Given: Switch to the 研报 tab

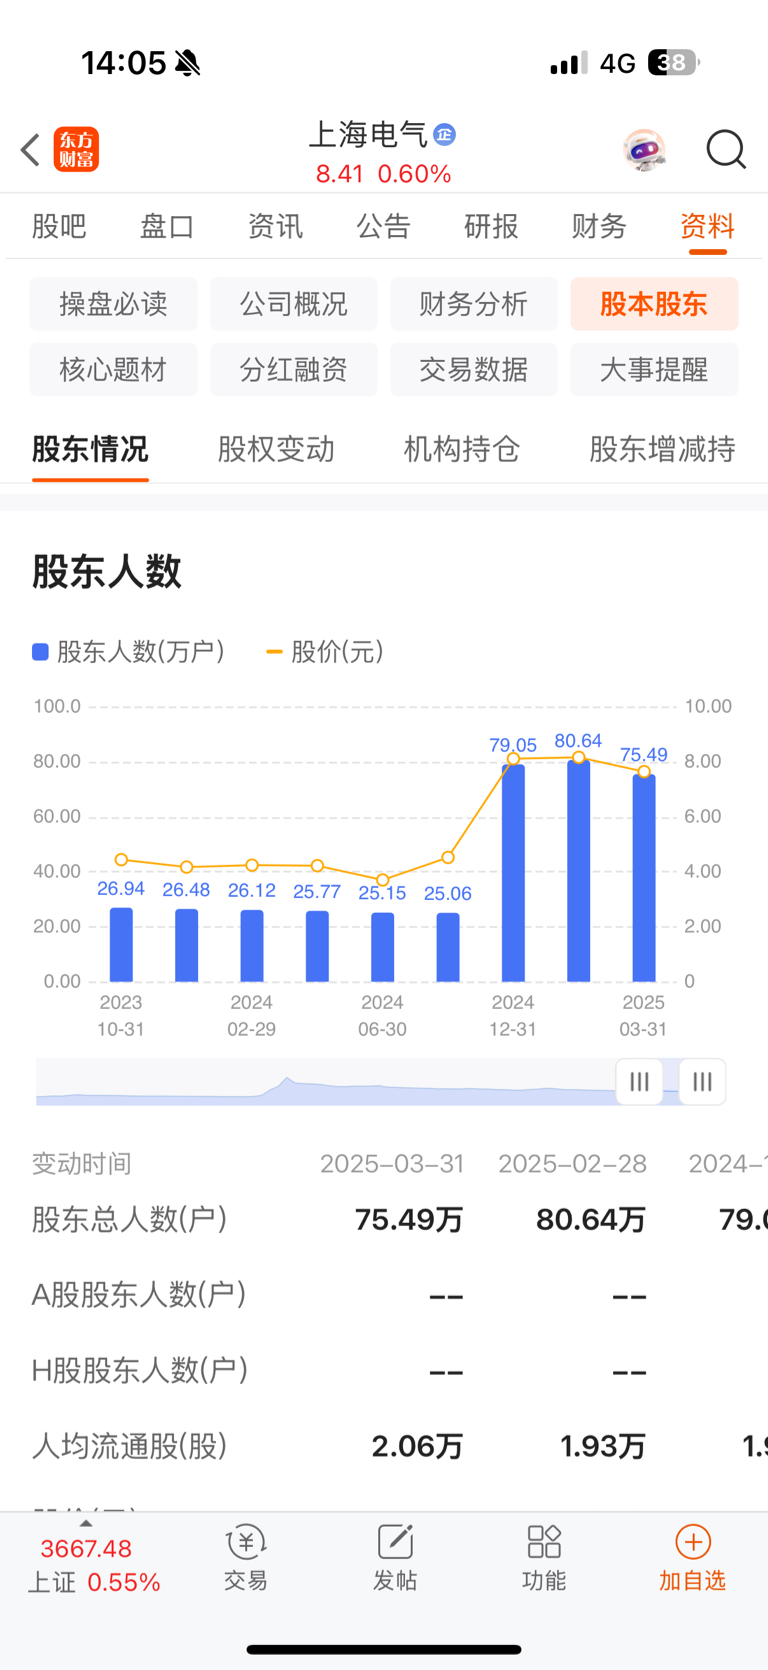Looking at the screenshot, I should click(x=491, y=227).
